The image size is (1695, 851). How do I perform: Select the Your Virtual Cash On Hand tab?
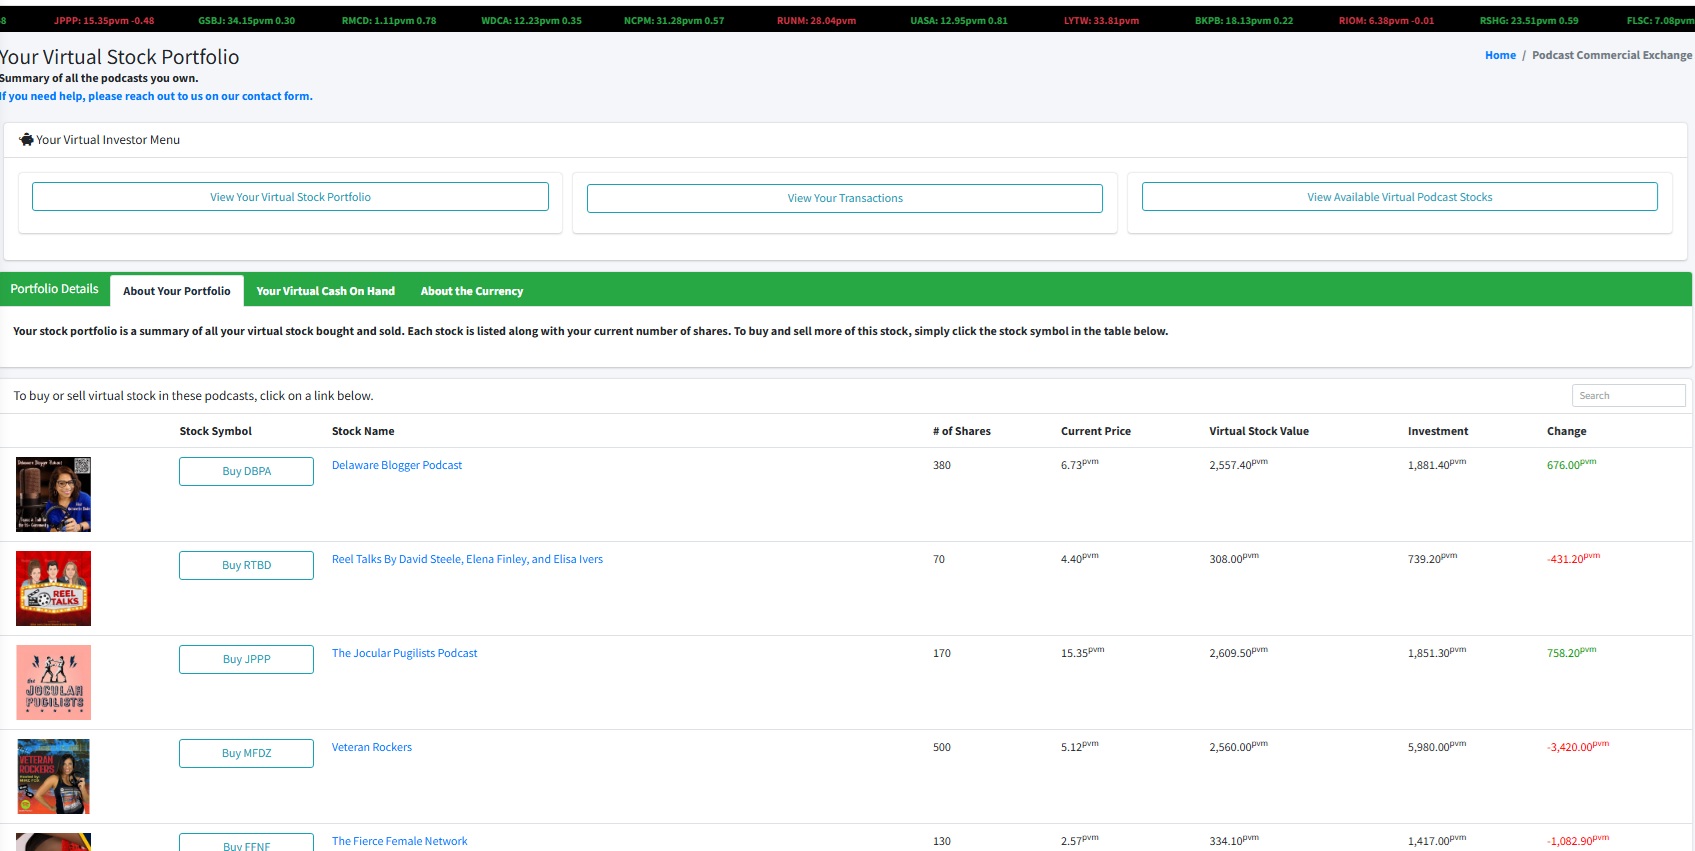(325, 291)
